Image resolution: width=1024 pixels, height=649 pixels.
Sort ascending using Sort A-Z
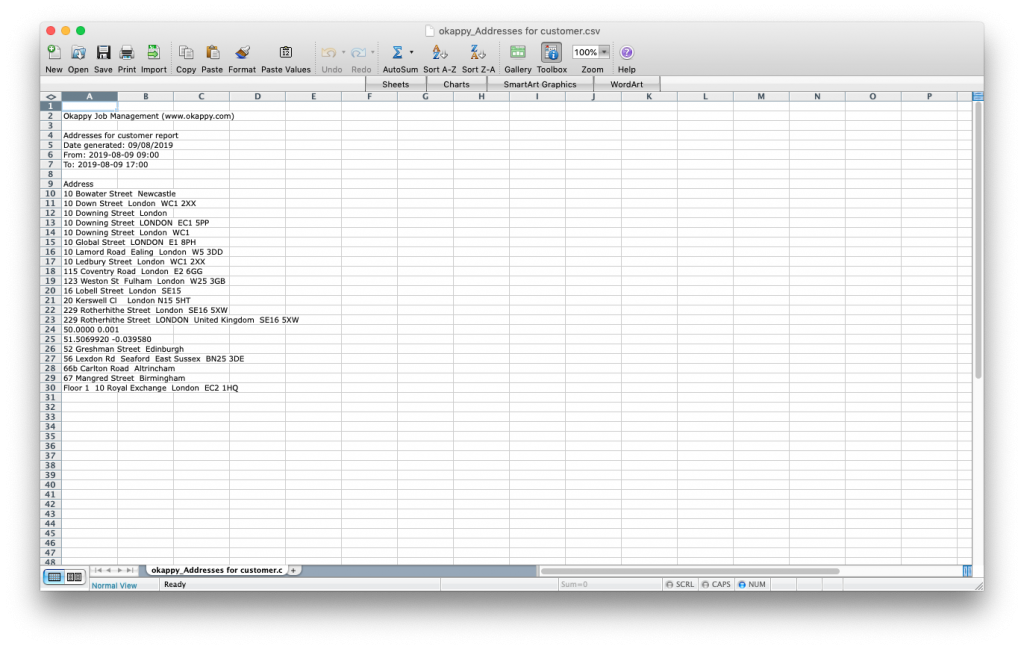tap(440, 53)
